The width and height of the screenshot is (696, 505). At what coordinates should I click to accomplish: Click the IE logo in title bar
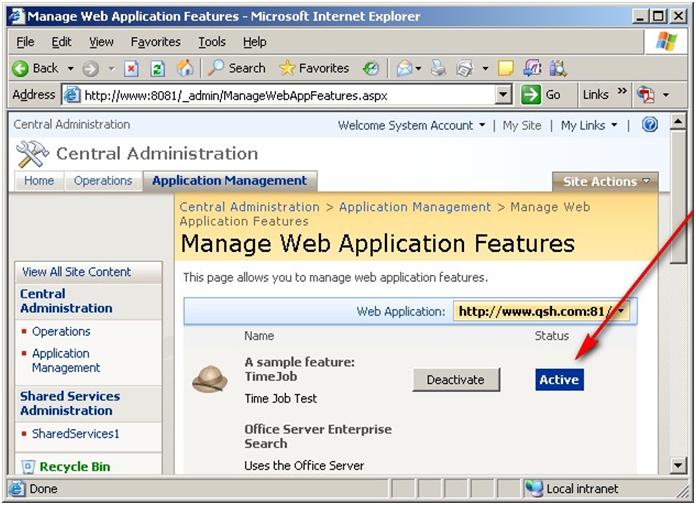point(17,16)
